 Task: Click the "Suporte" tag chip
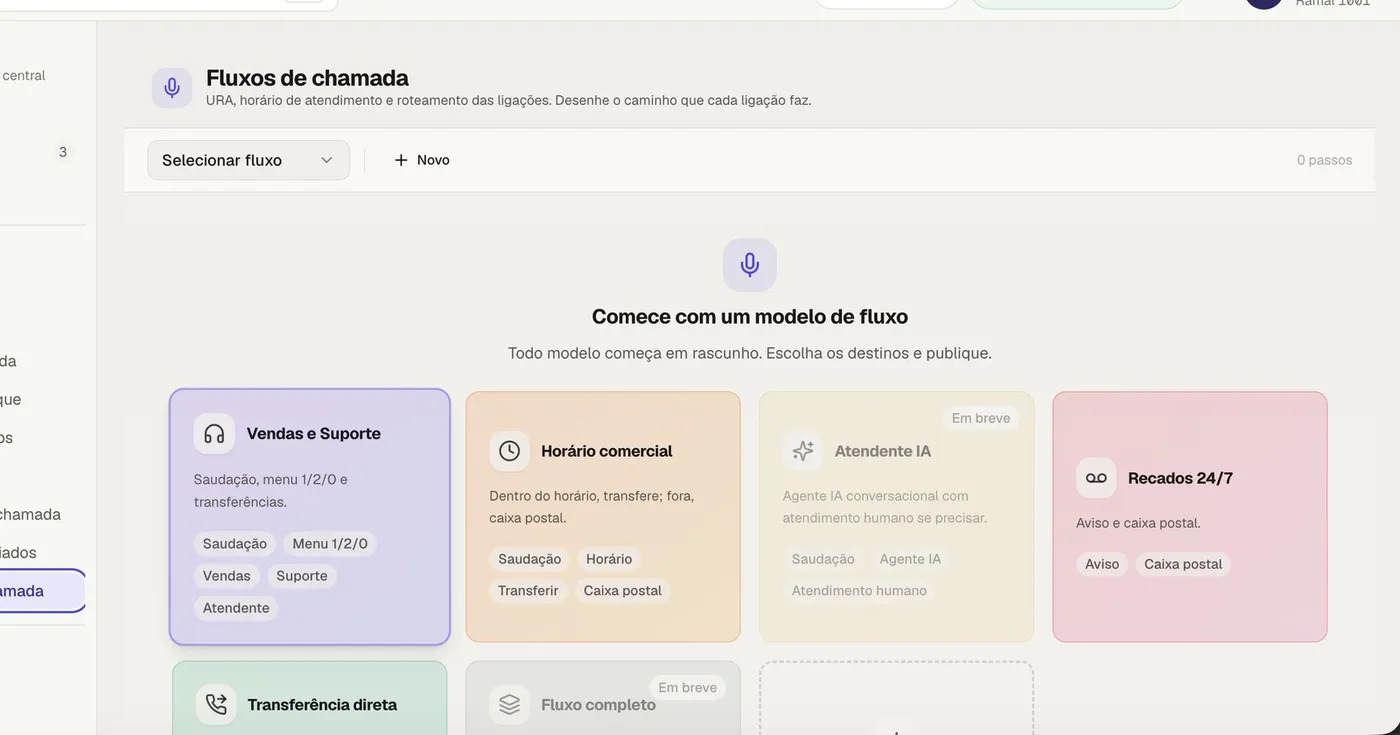302,576
